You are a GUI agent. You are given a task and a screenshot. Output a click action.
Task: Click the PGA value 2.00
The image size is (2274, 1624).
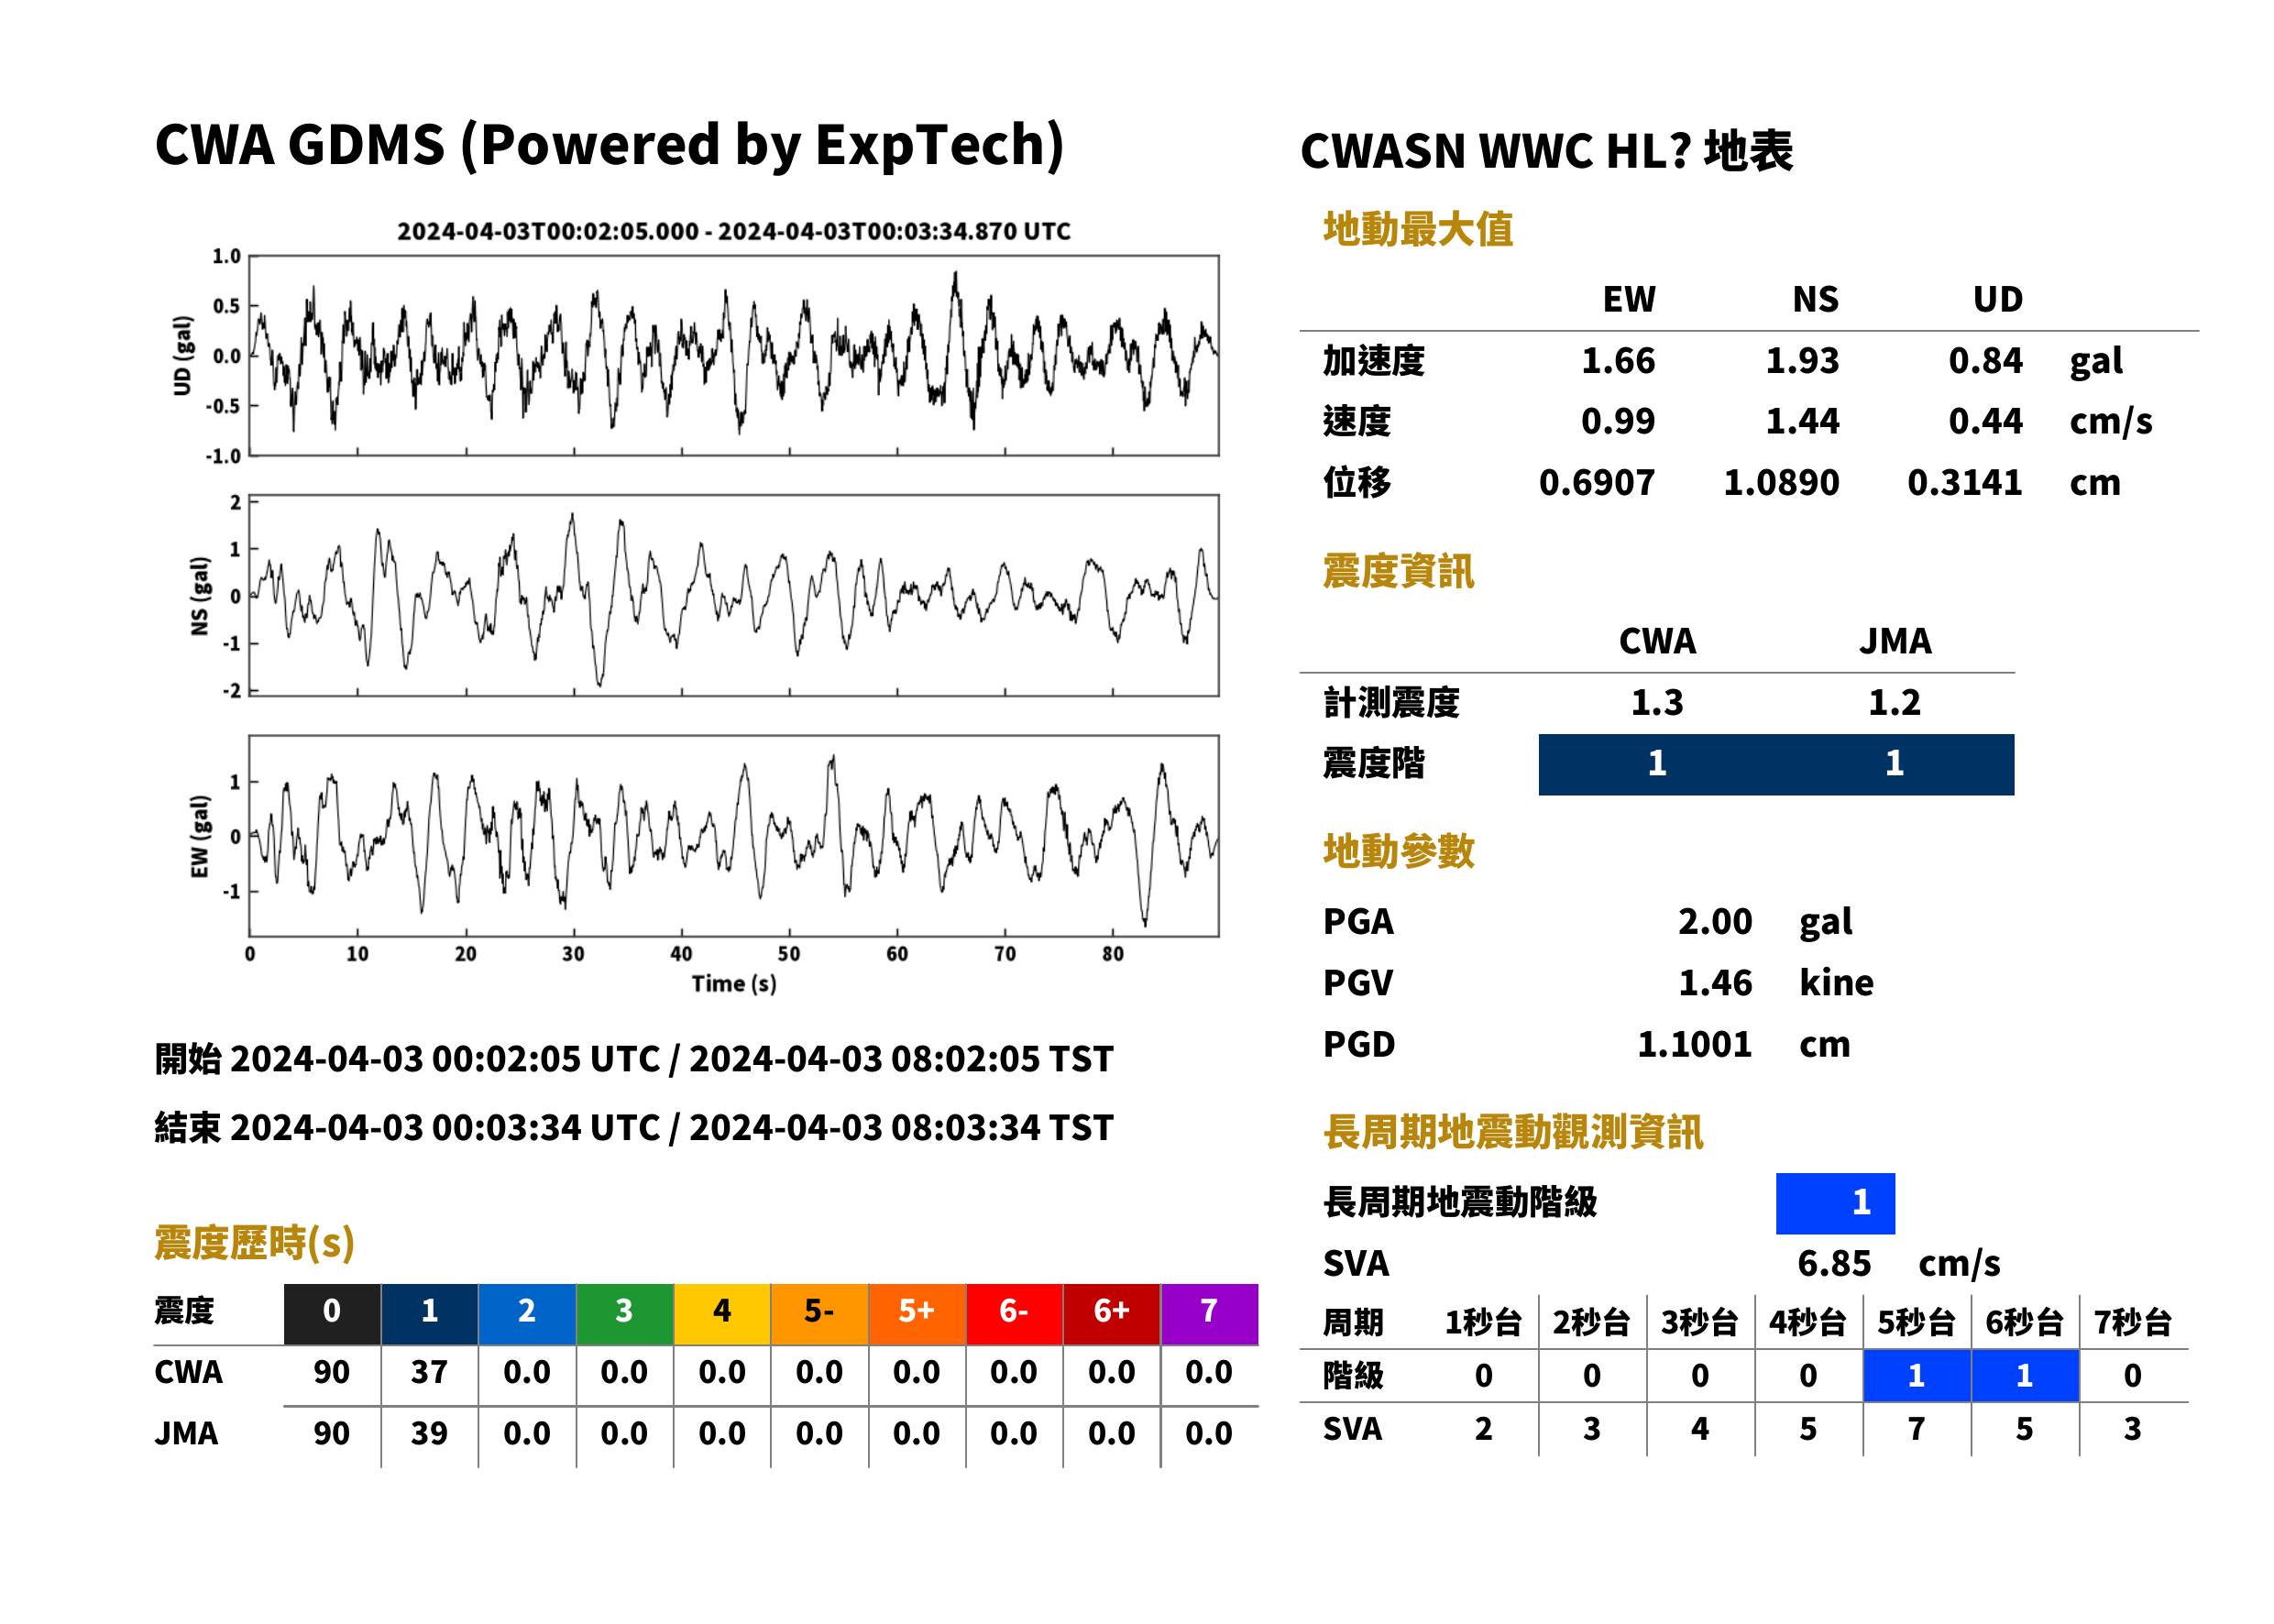point(1715,921)
